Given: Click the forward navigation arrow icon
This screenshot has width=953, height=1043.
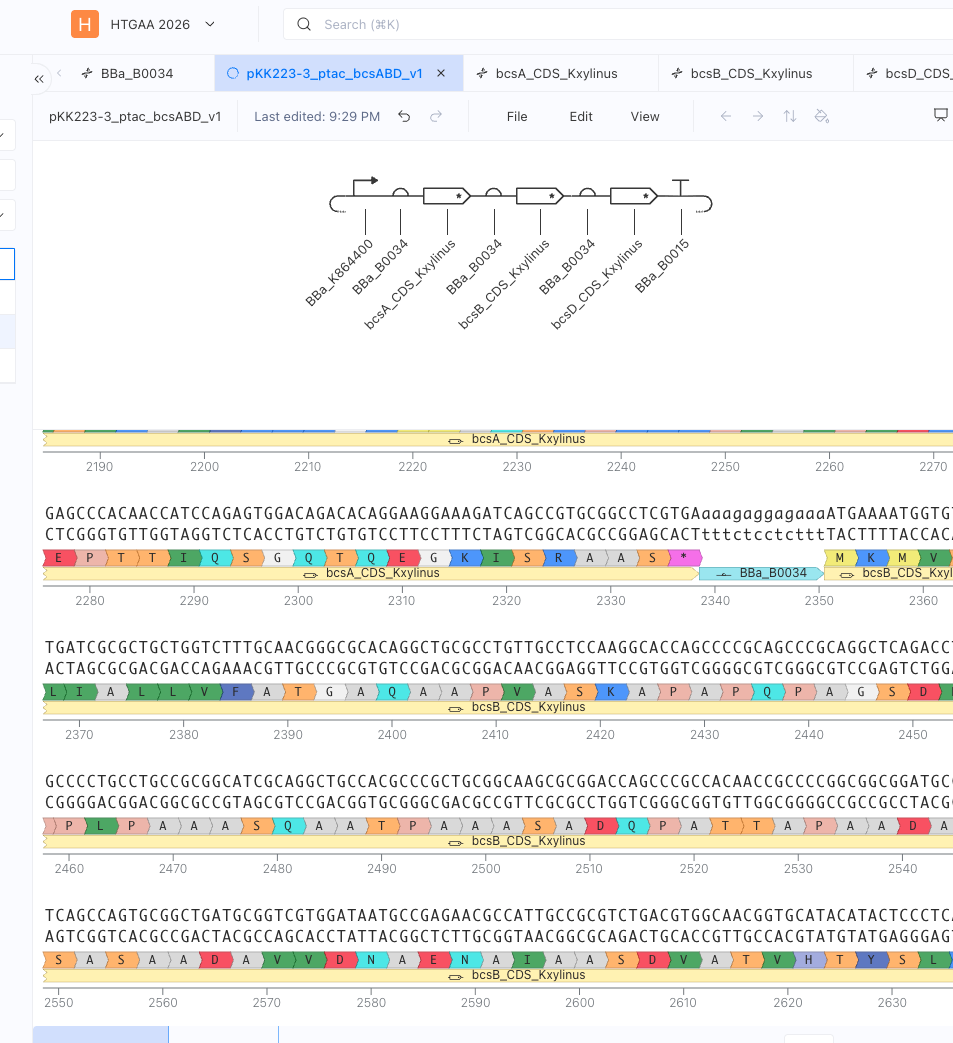Looking at the screenshot, I should click(x=757, y=116).
